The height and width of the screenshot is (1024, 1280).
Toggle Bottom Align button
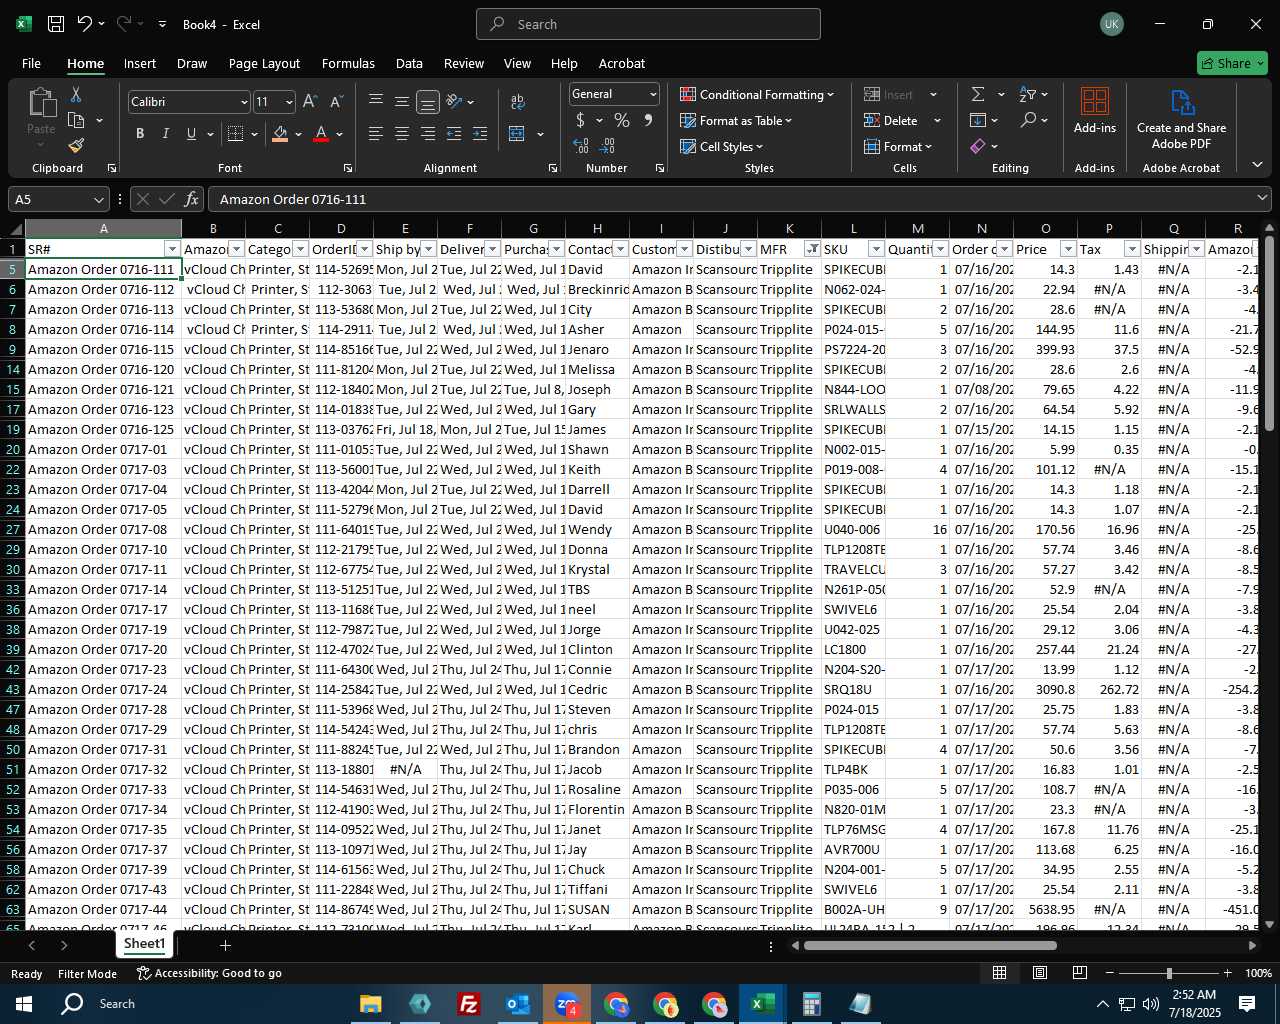click(x=428, y=102)
